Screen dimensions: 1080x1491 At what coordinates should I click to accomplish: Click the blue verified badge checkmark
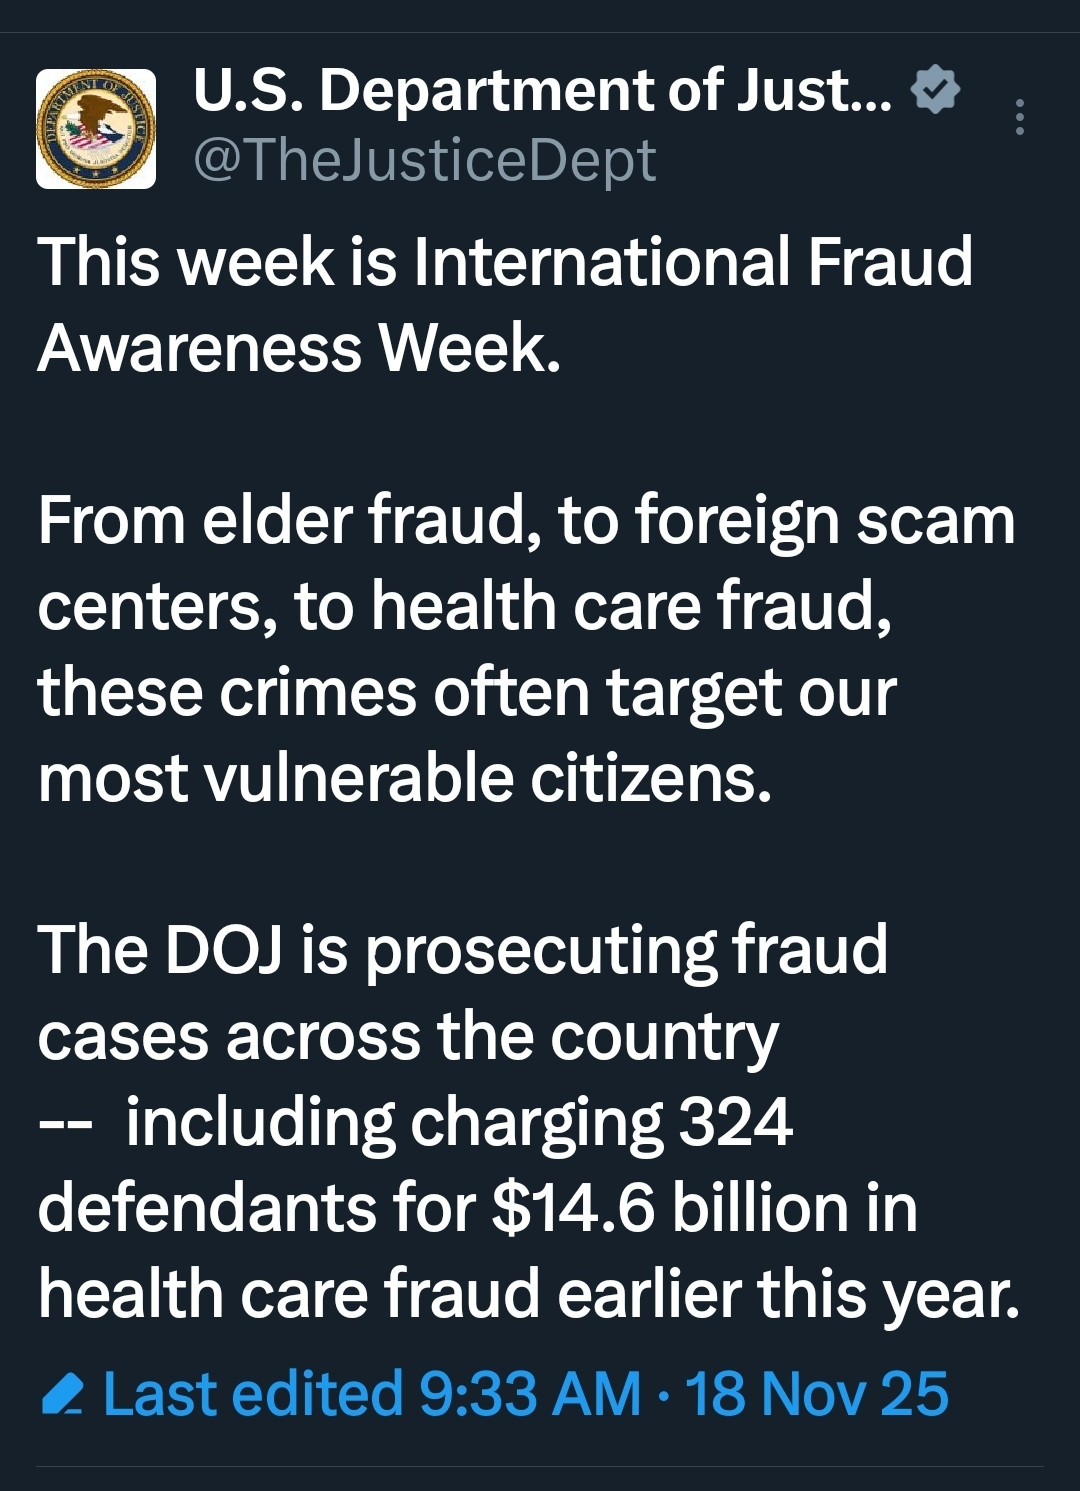click(935, 90)
